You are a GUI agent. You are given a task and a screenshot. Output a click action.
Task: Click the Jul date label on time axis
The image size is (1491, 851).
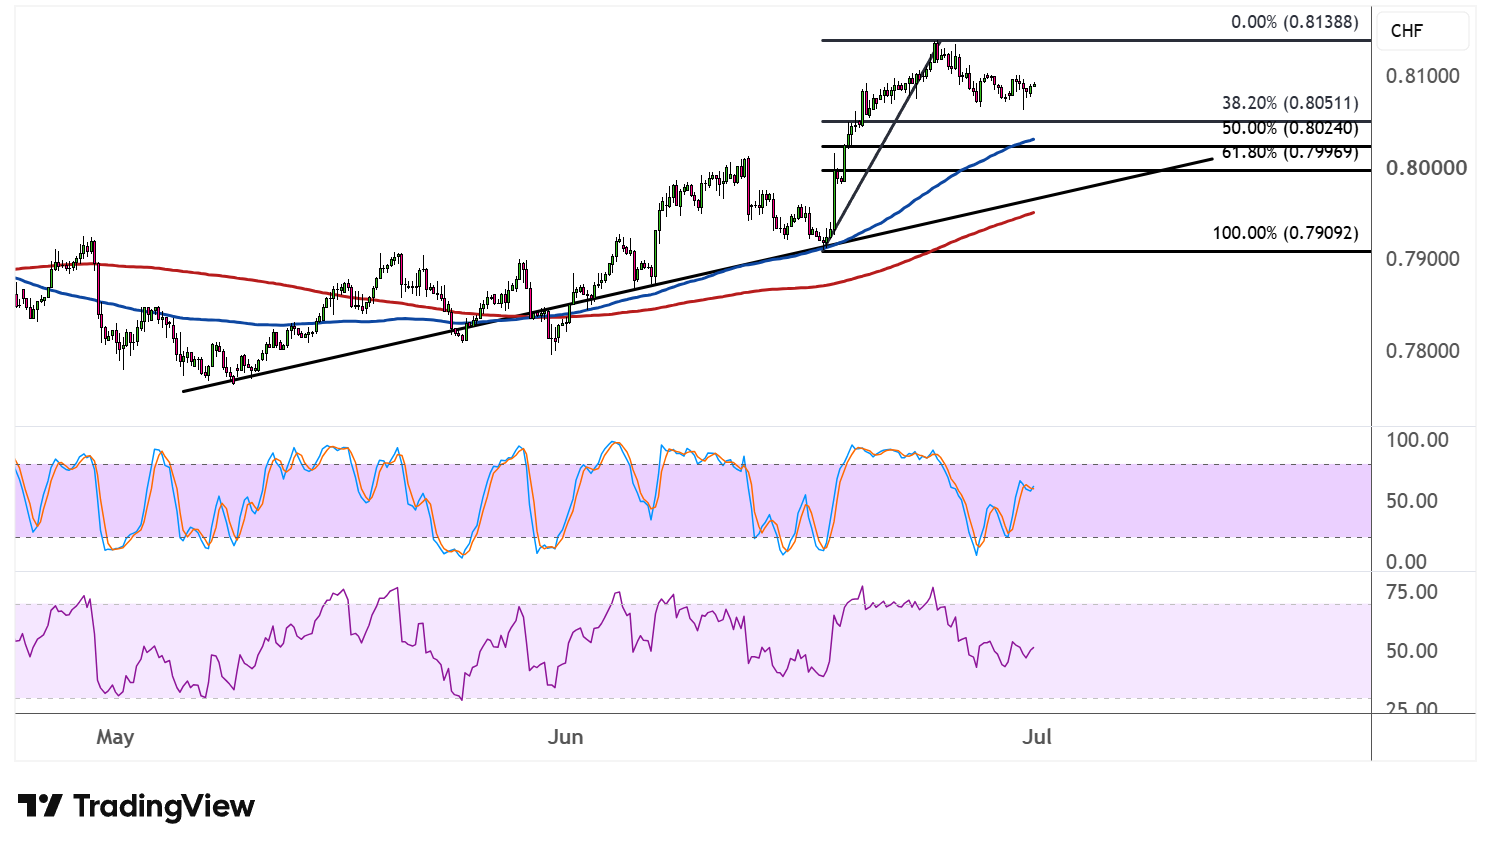(x=1037, y=737)
